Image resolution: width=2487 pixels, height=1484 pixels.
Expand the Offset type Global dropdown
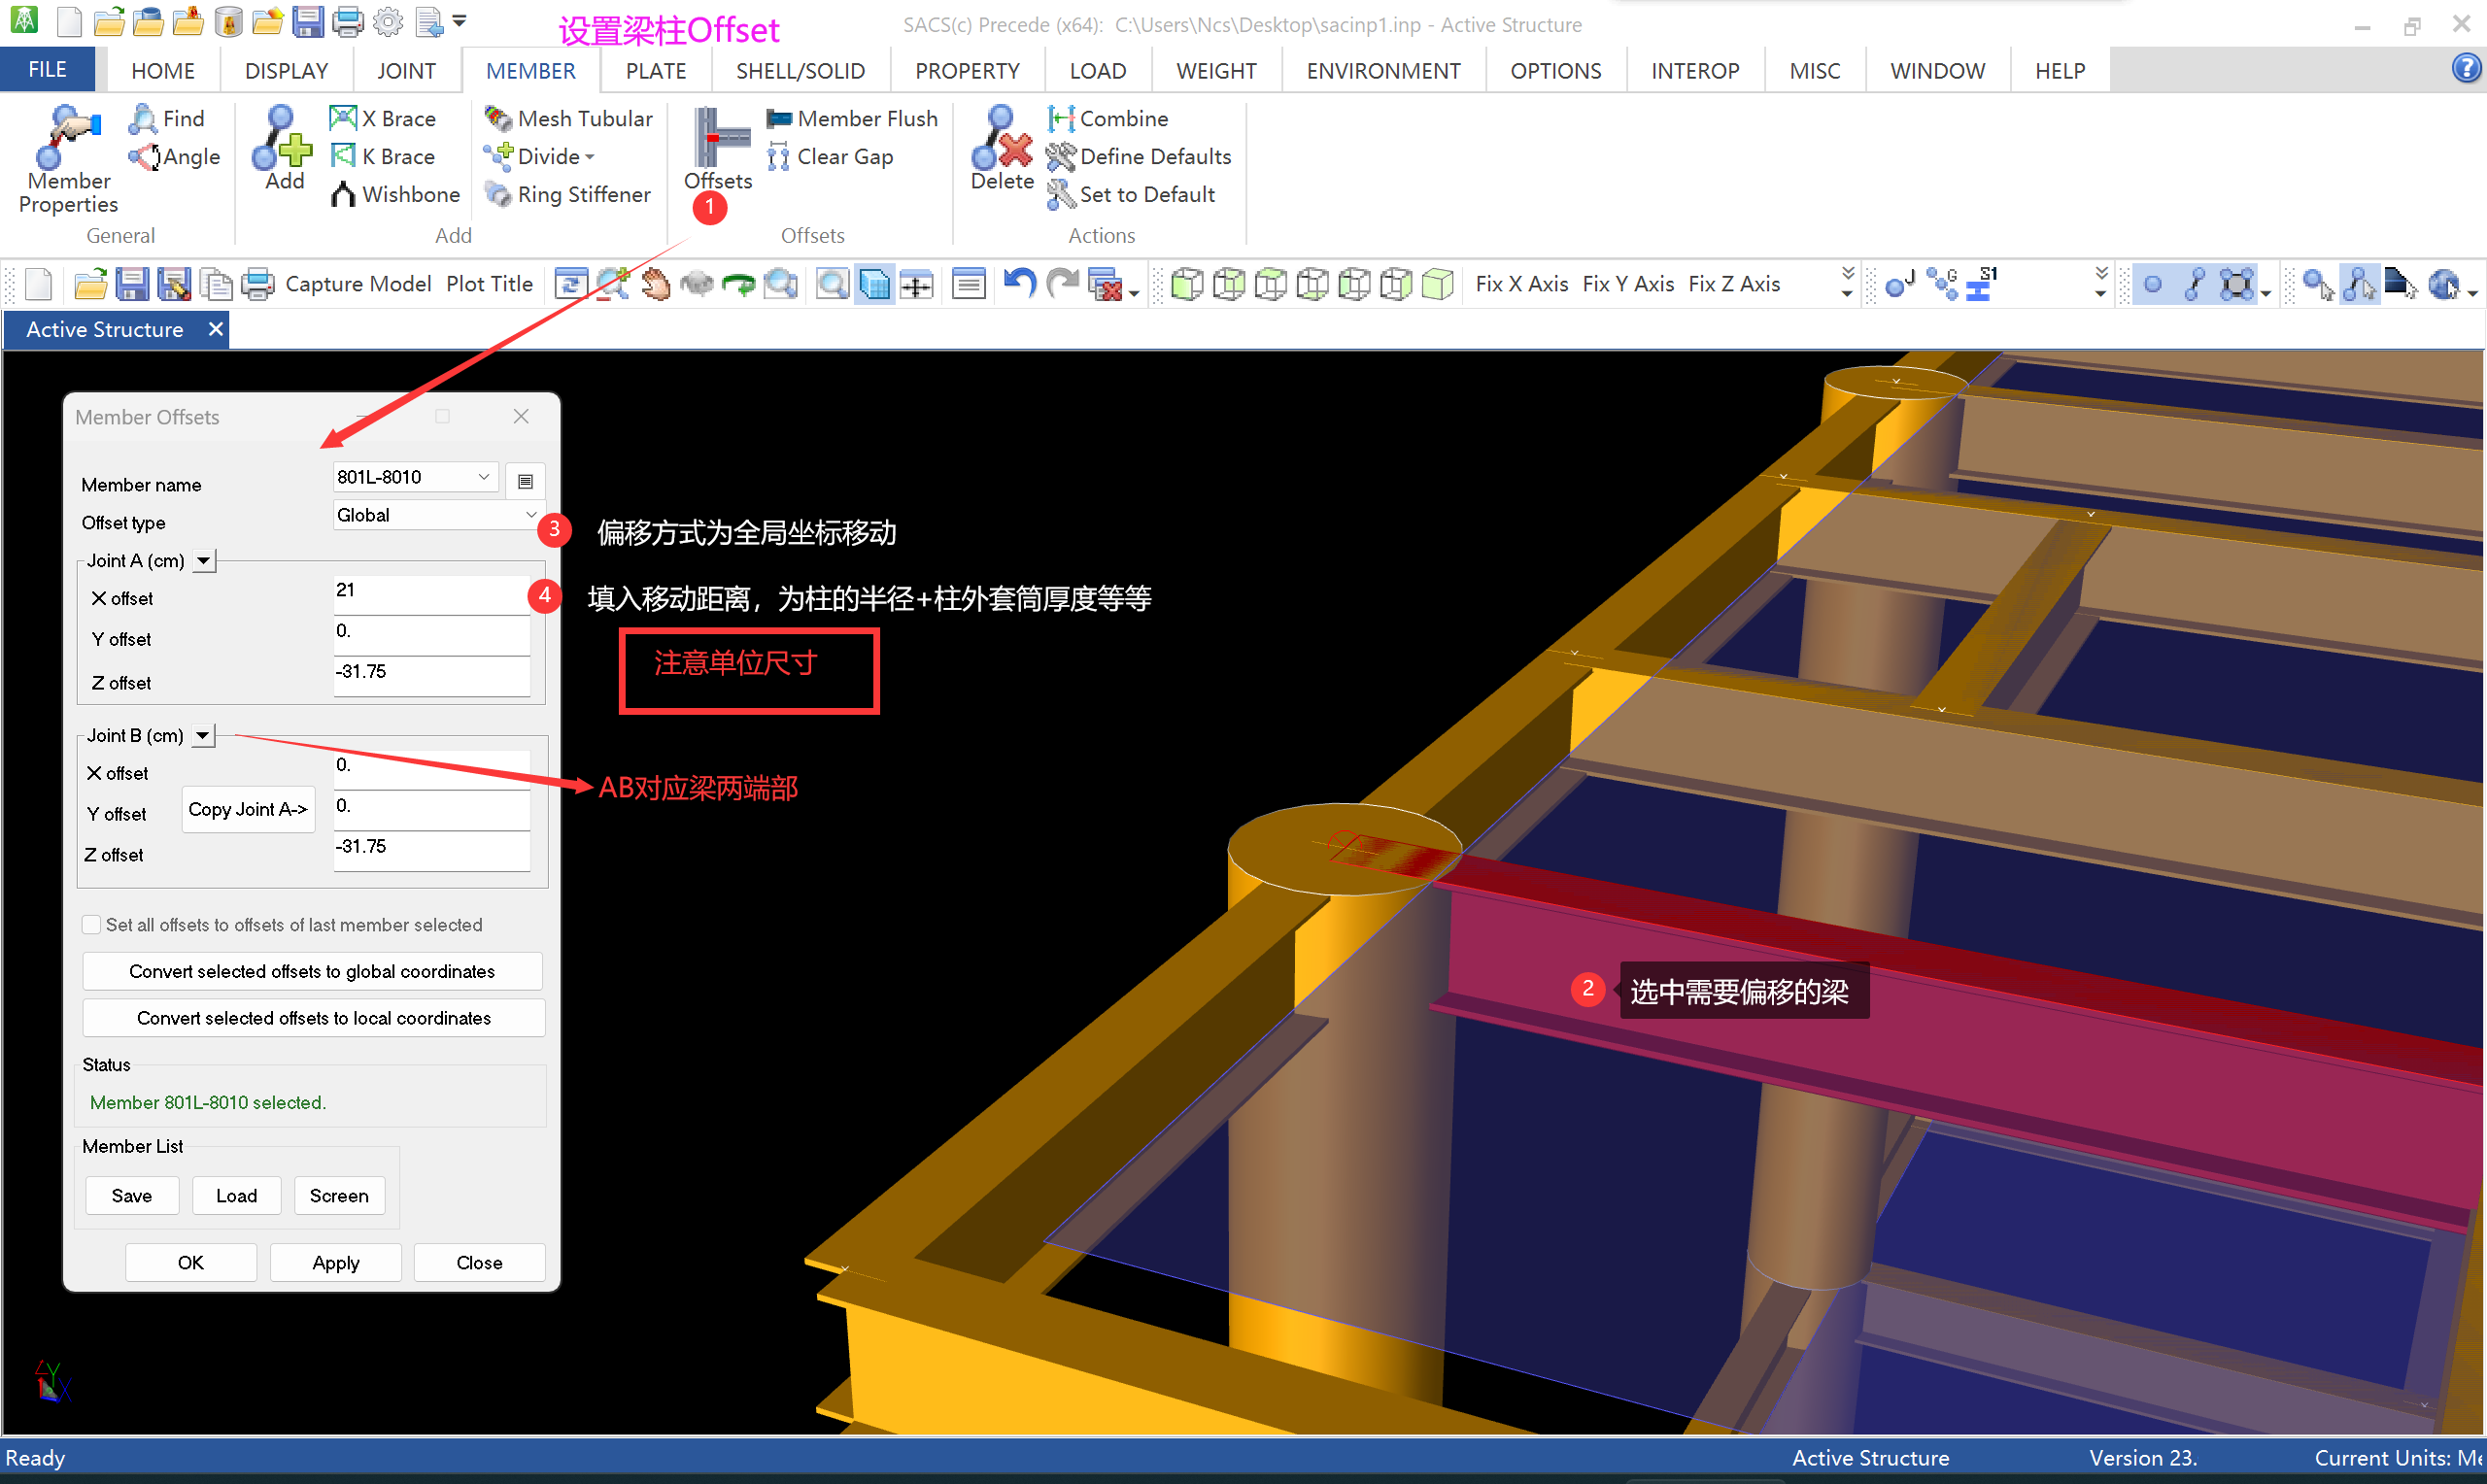tap(530, 515)
